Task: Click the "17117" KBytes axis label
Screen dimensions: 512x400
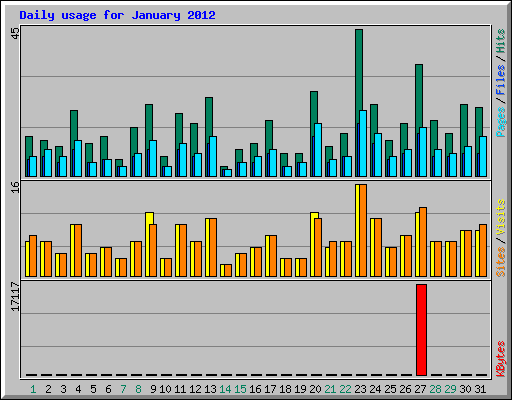Action: (15, 297)
